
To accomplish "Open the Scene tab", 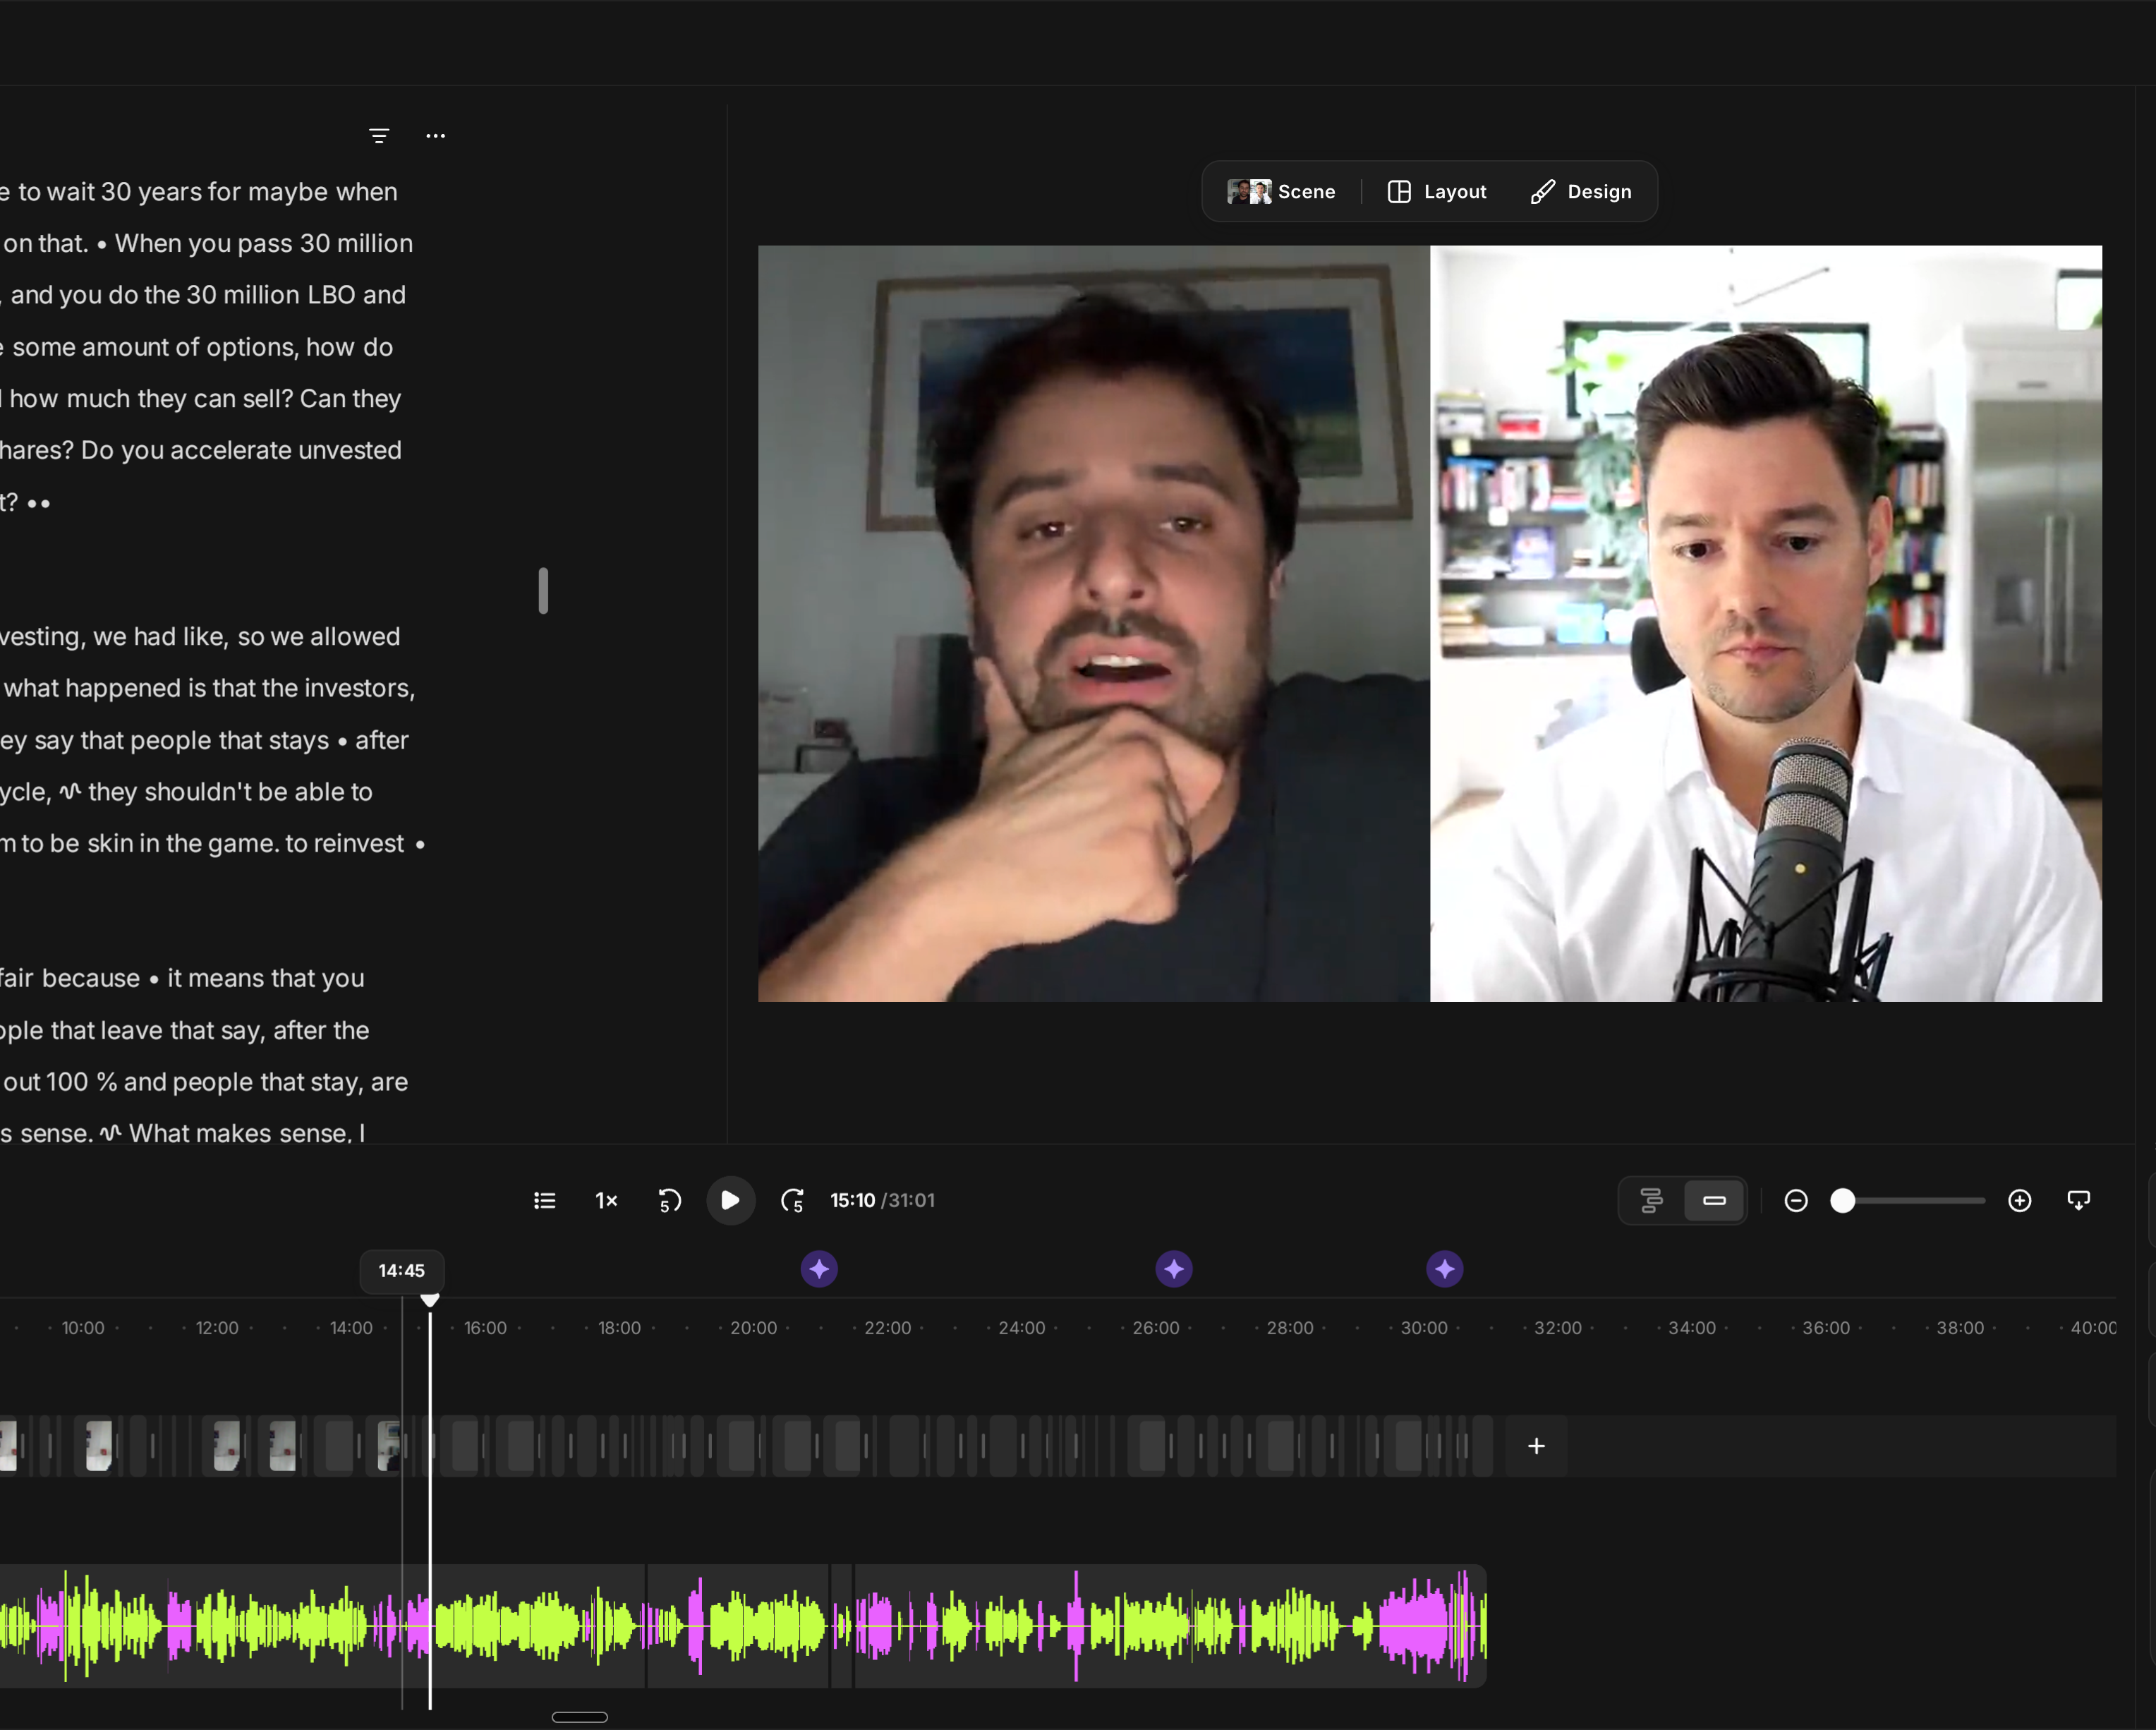I will pyautogui.click(x=1281, y=192).
